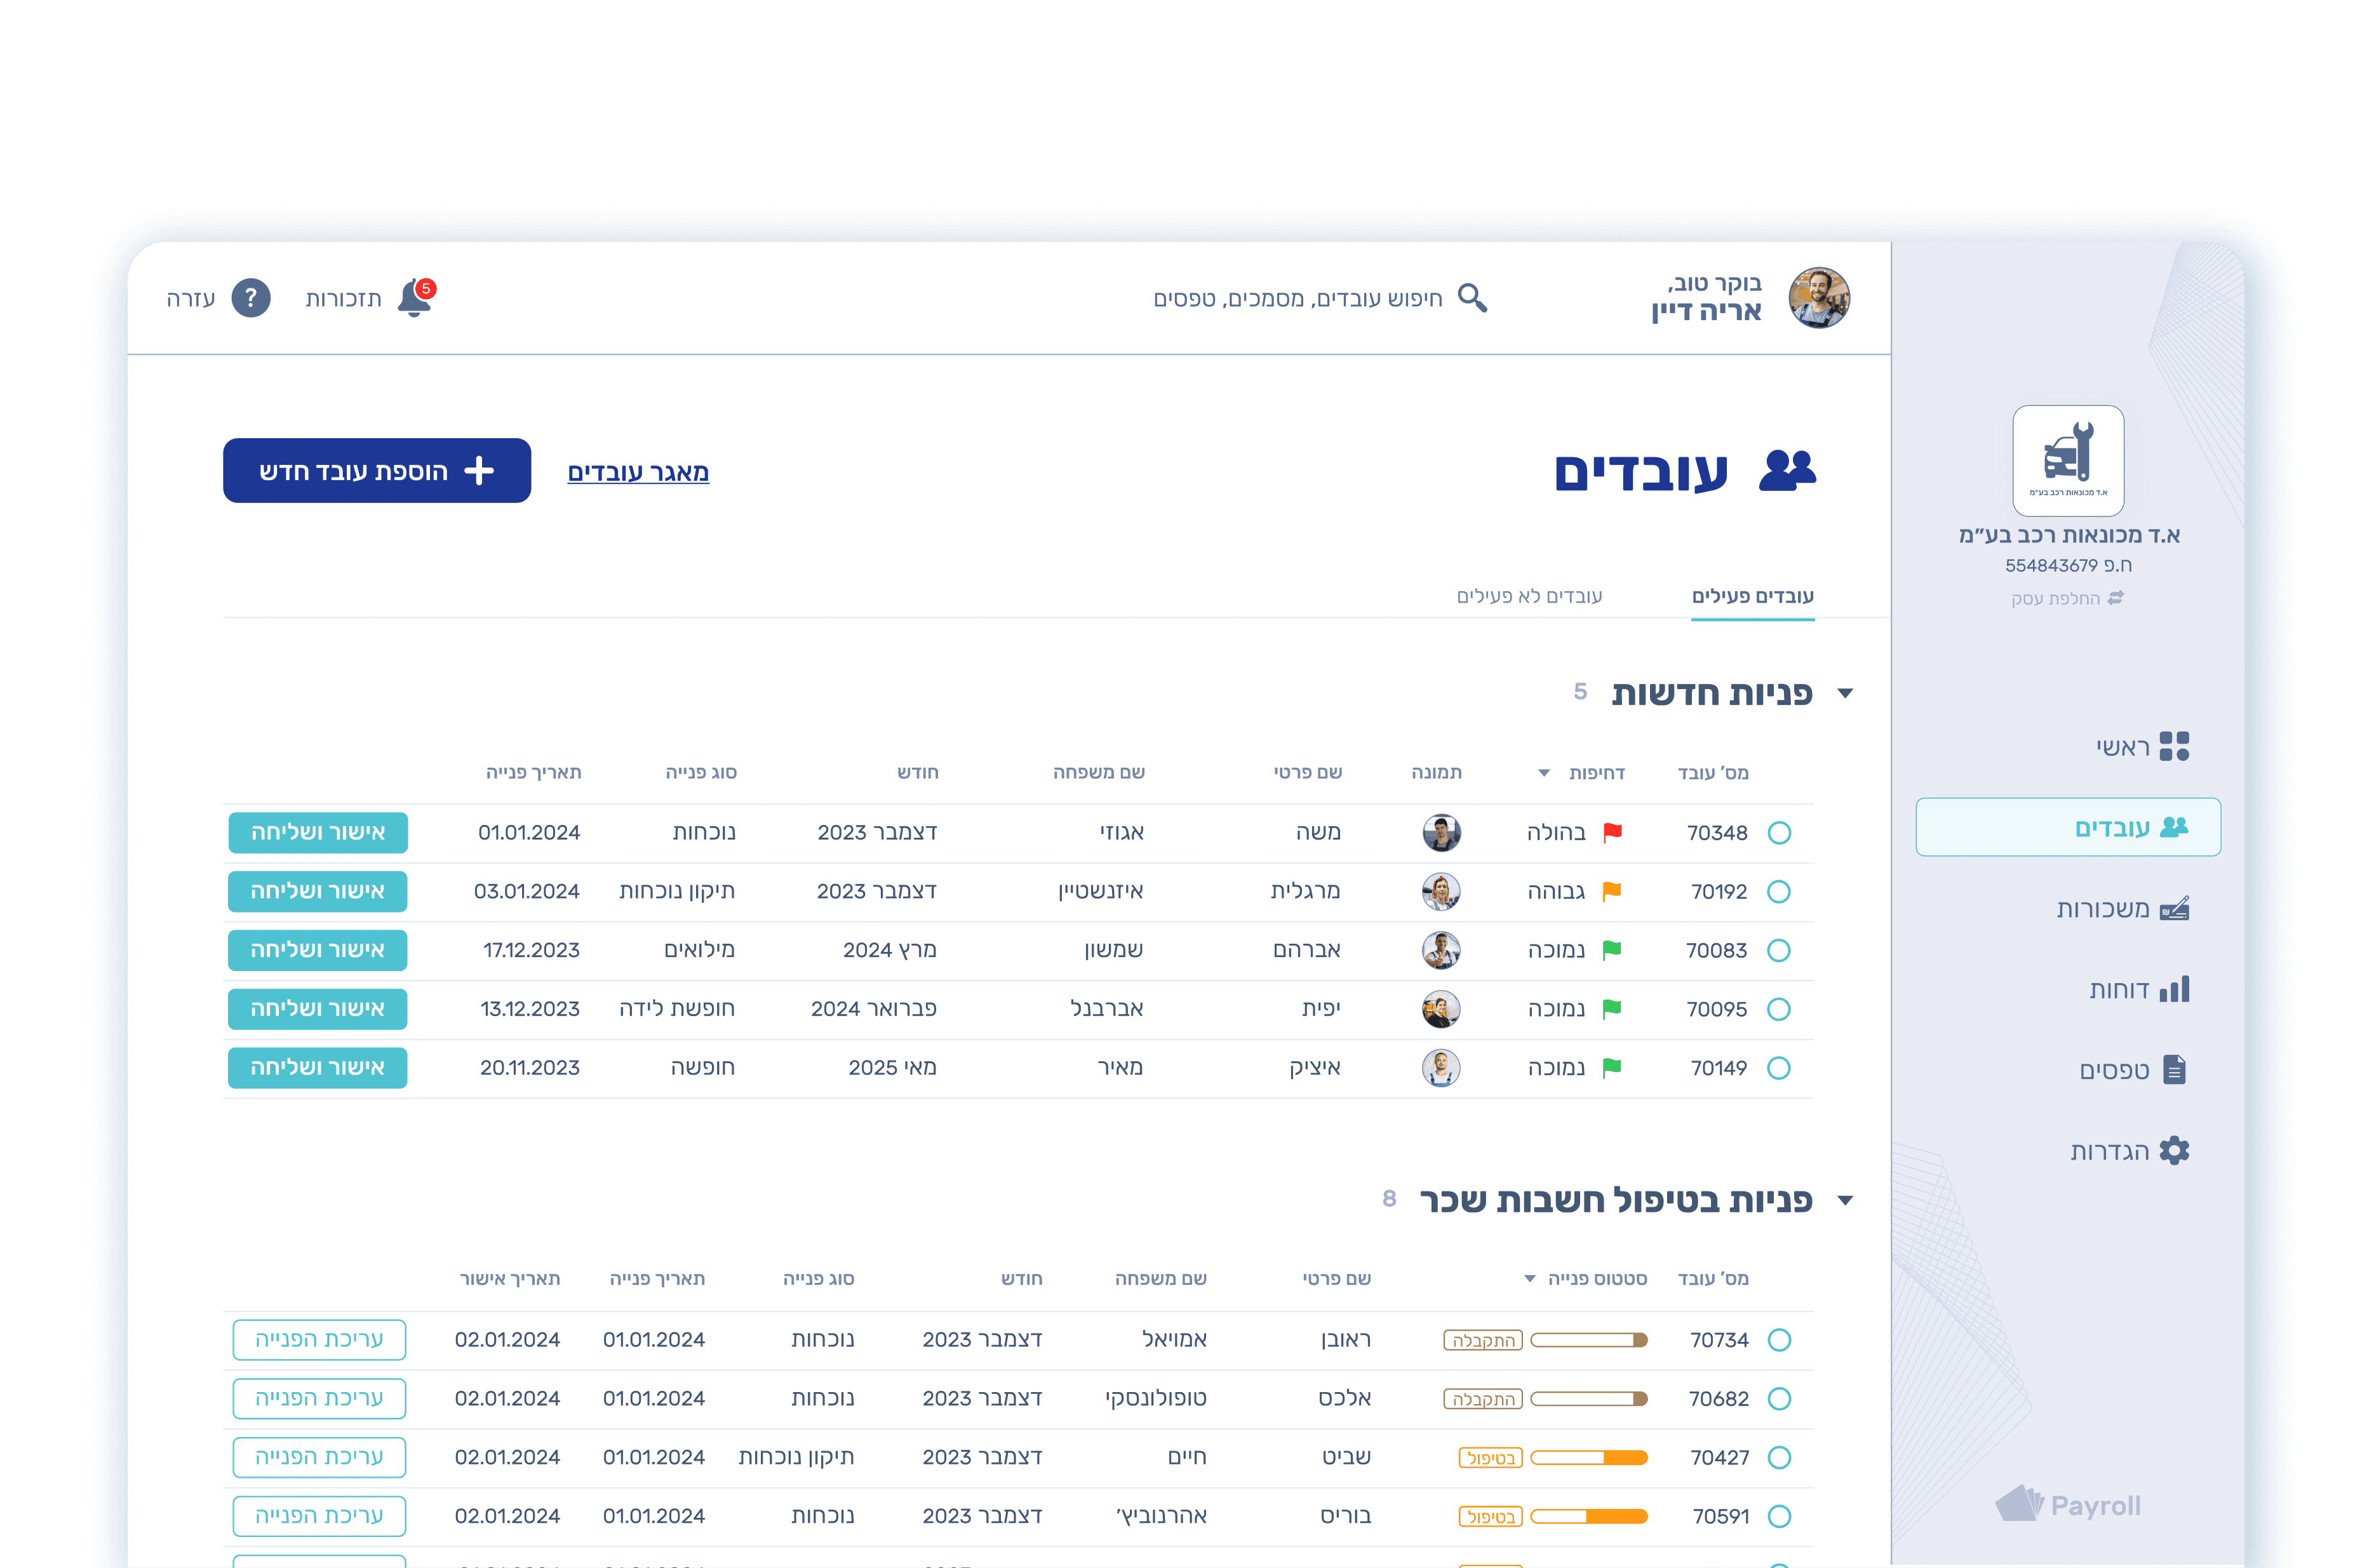
Task: Click the תזכורות reminders label
Action: [x=343, y=299]
